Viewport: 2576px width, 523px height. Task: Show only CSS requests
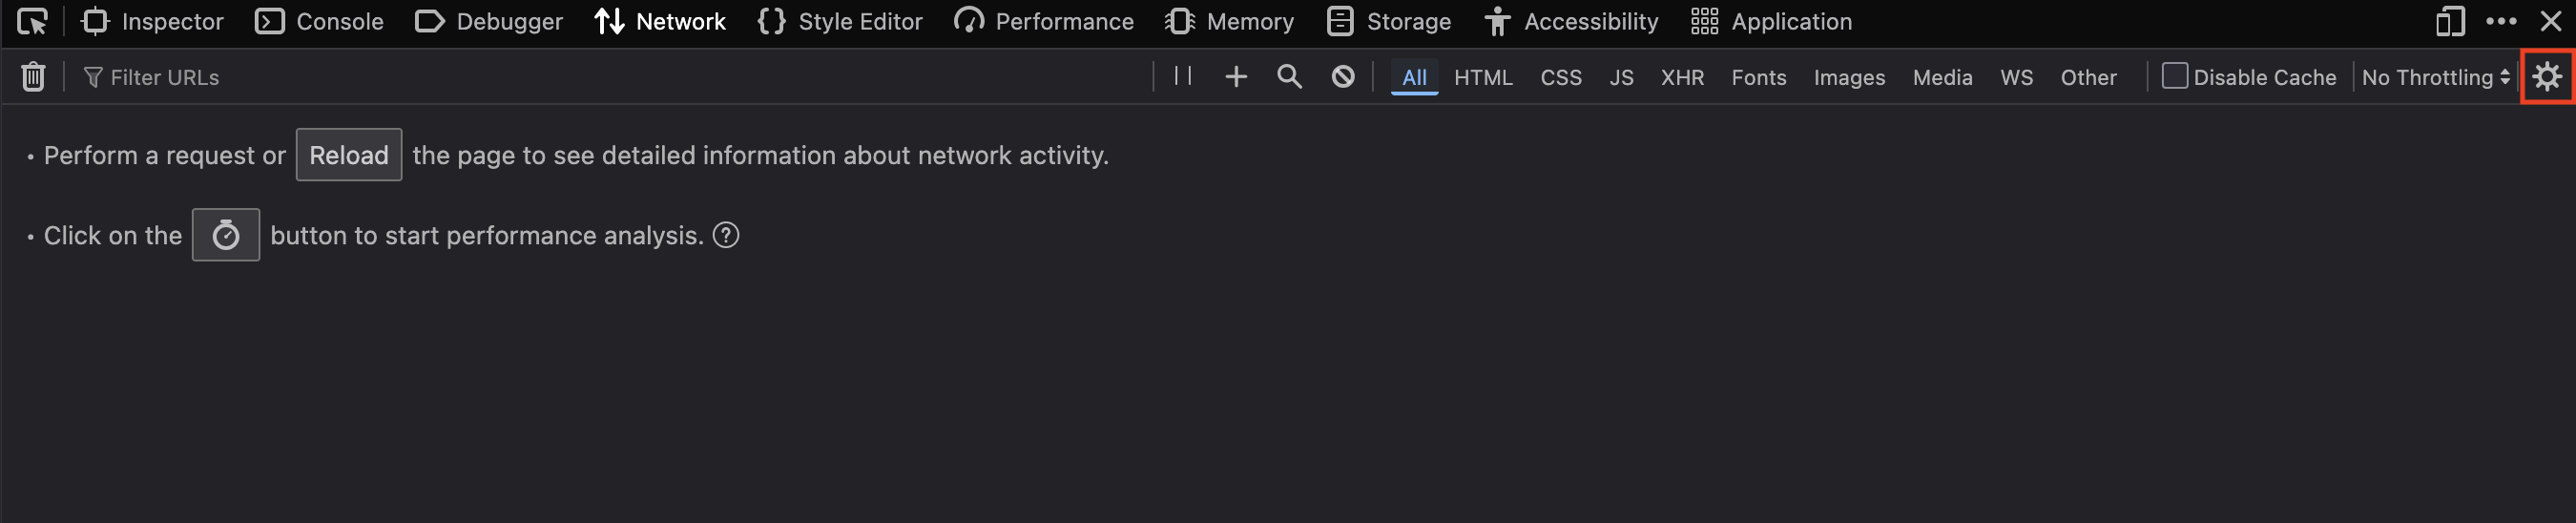click(1561, 77)
